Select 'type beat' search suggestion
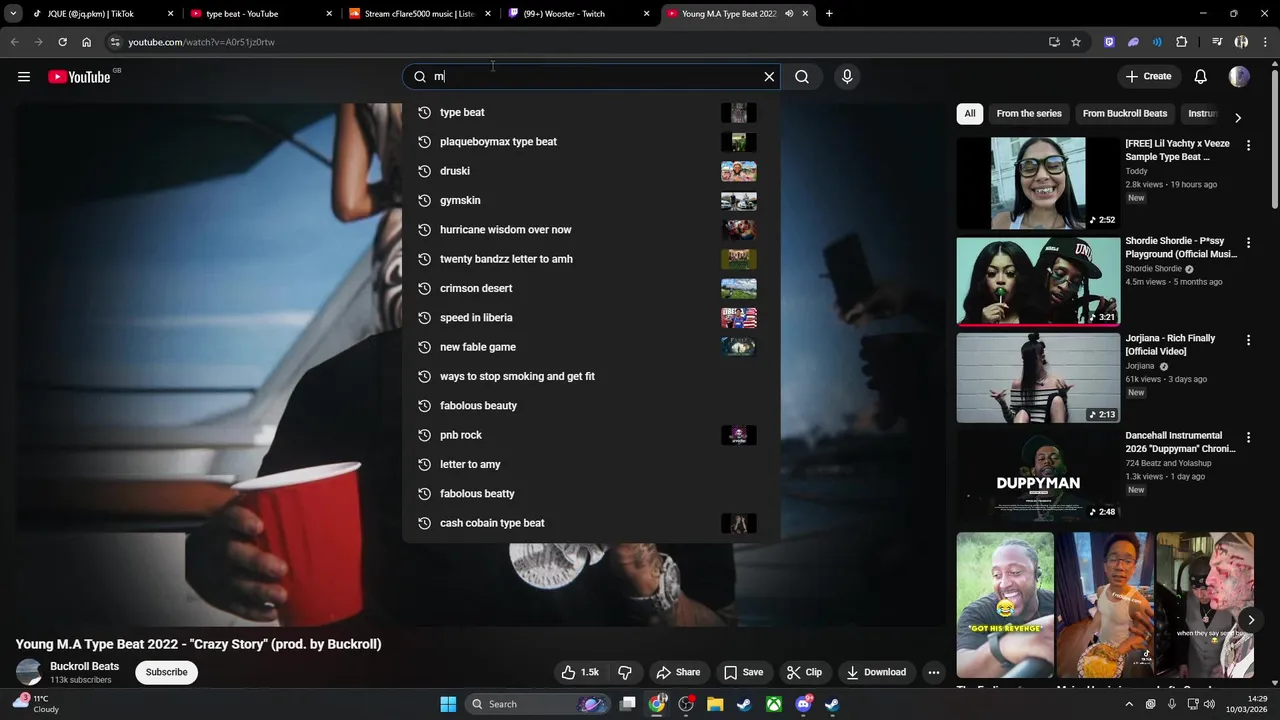Image resolution: width=1280 pixels, height=720 pixels. [x=591, y=113]
